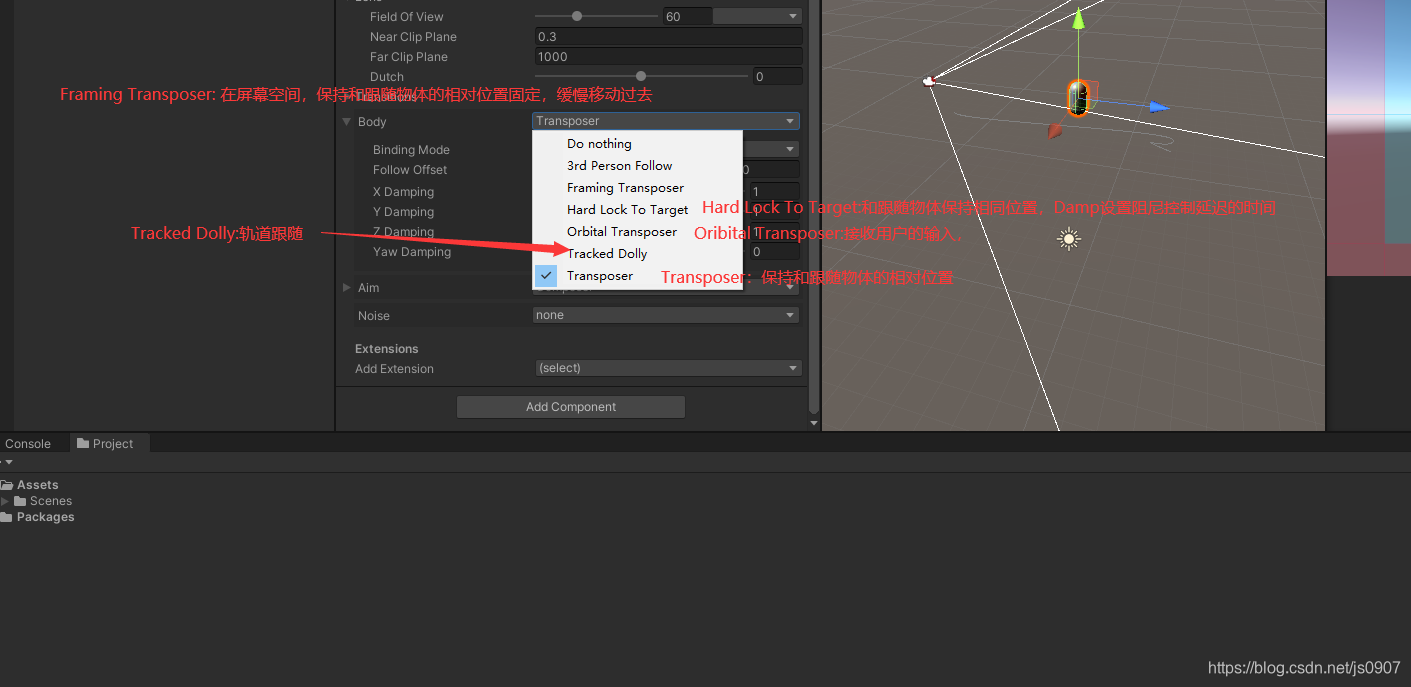Image resolution: width=1411 pixels, height=687 pixels.
Task: Switch to the Console tab
Action: [x=28, y=444]
